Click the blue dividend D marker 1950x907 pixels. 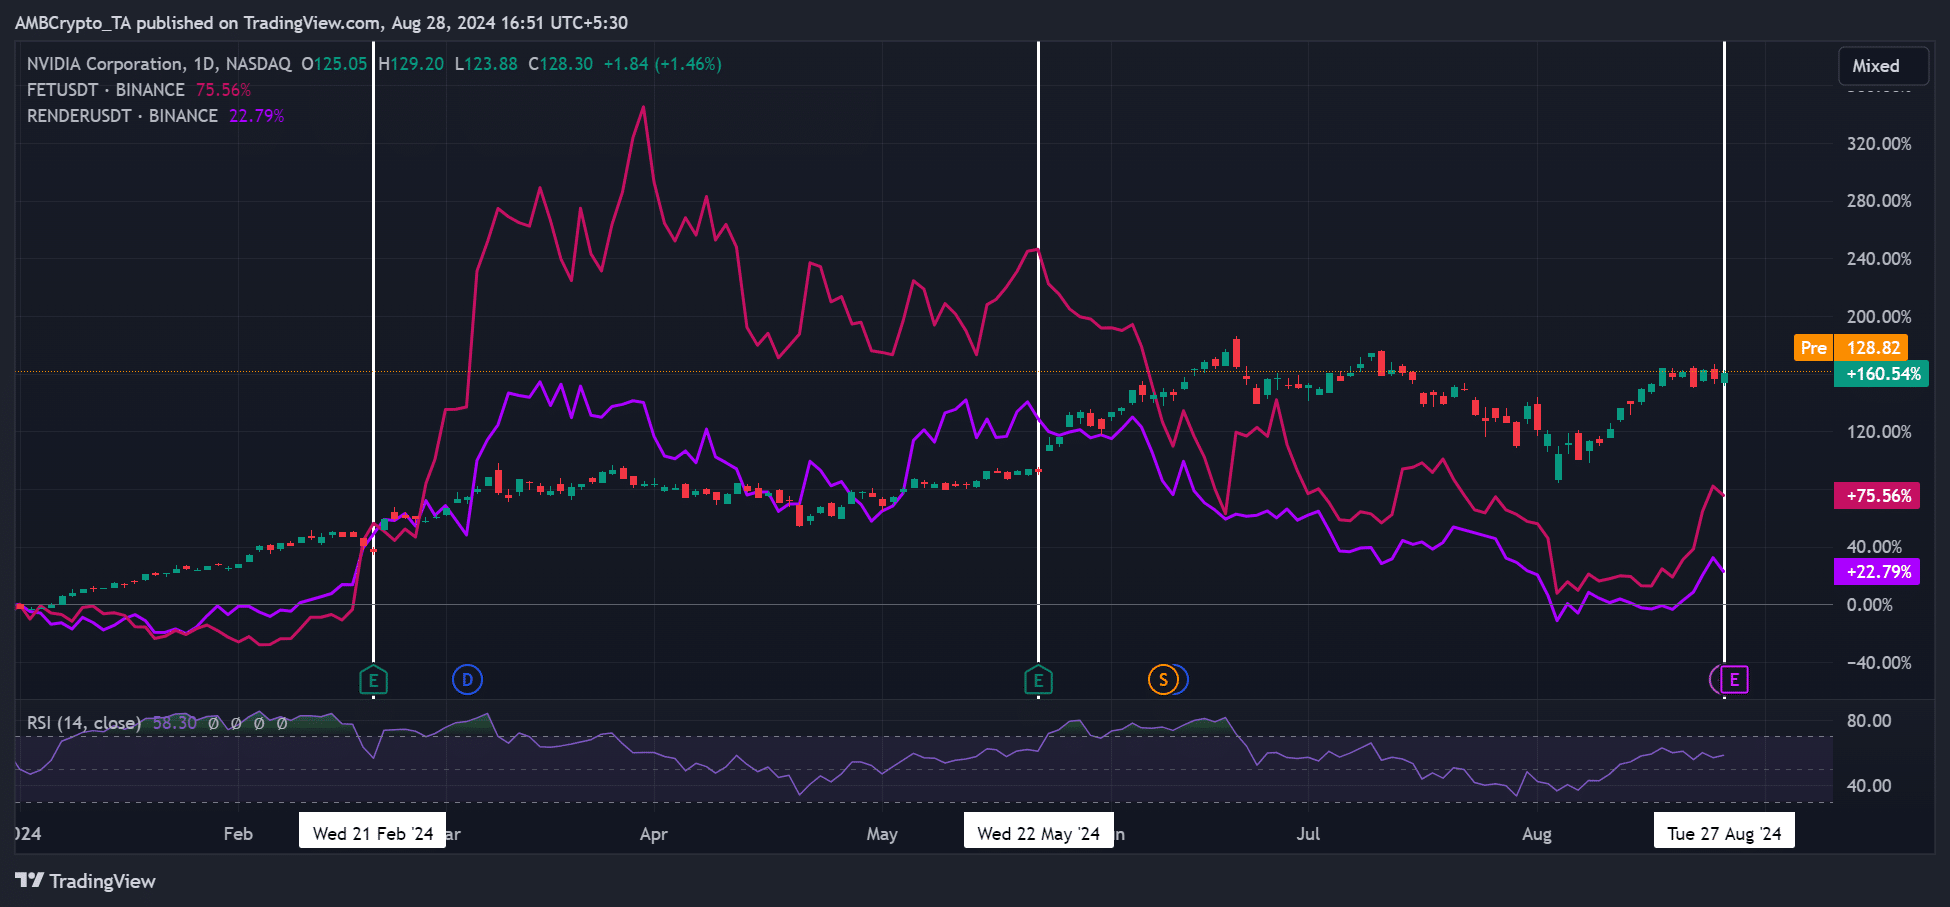click(467, 680)
